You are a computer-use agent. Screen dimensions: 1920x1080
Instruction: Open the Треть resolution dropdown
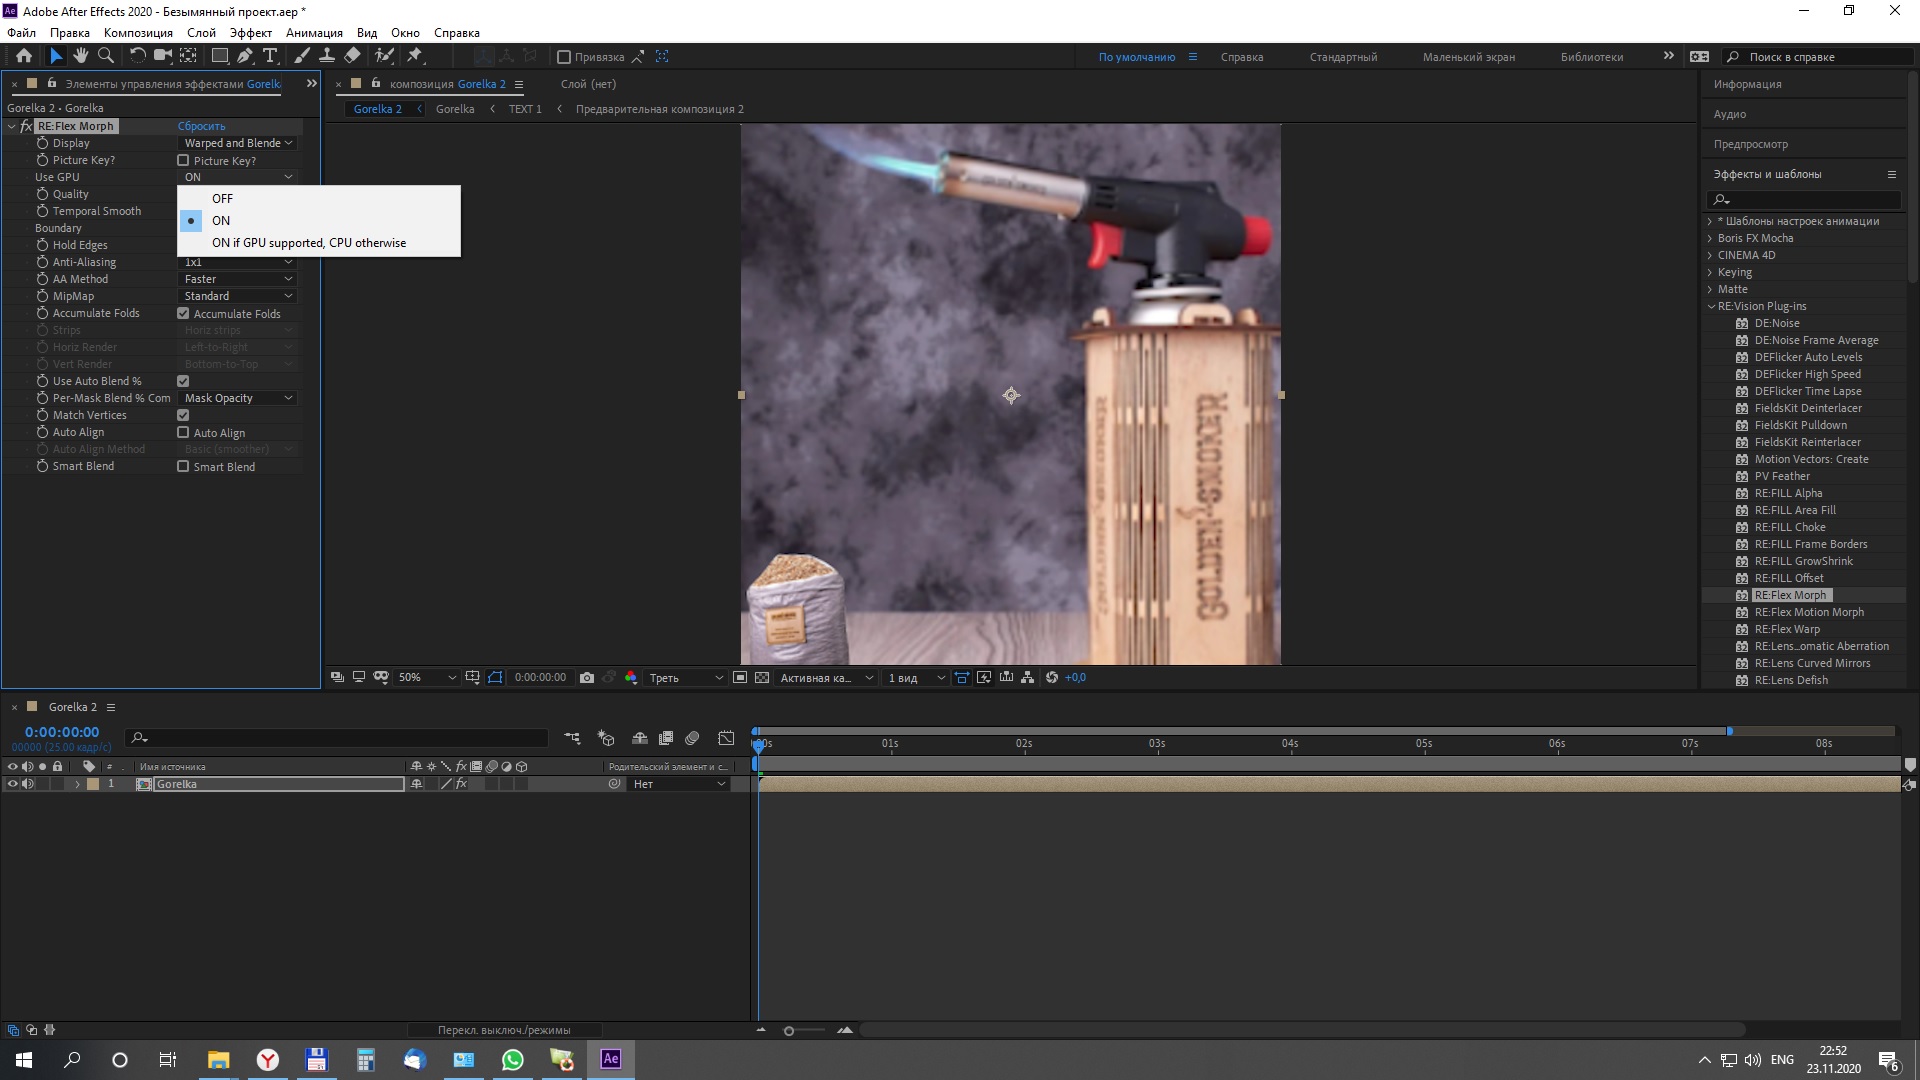(x=686, y=677)
